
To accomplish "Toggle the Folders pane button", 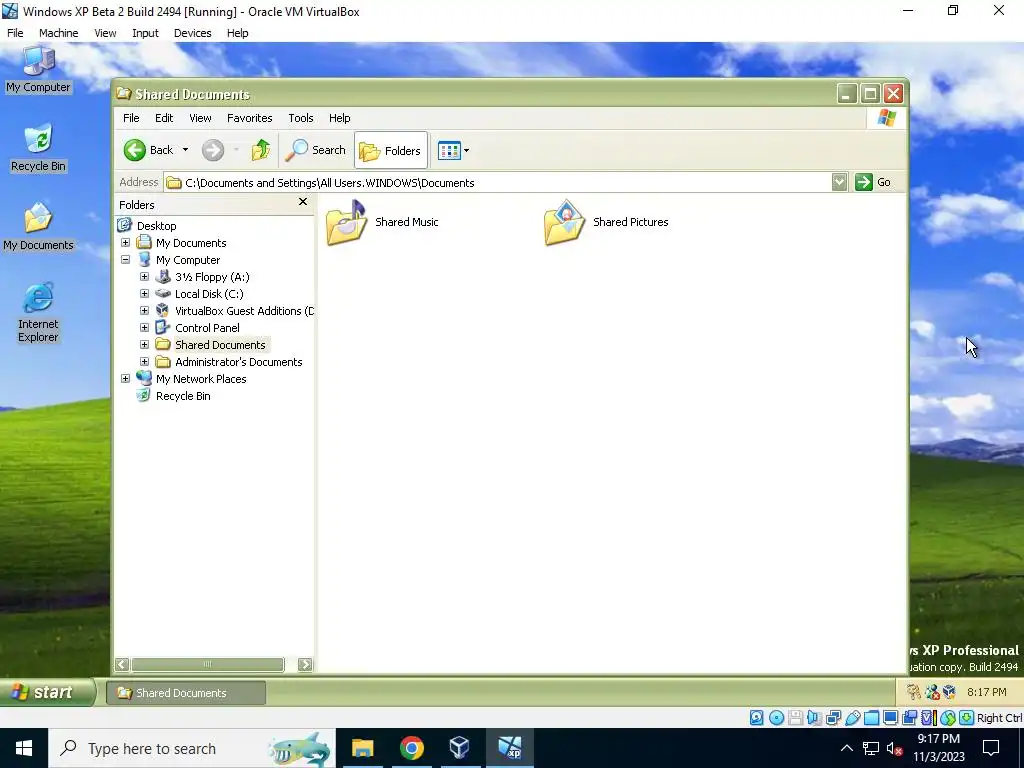I will point(391,150).
